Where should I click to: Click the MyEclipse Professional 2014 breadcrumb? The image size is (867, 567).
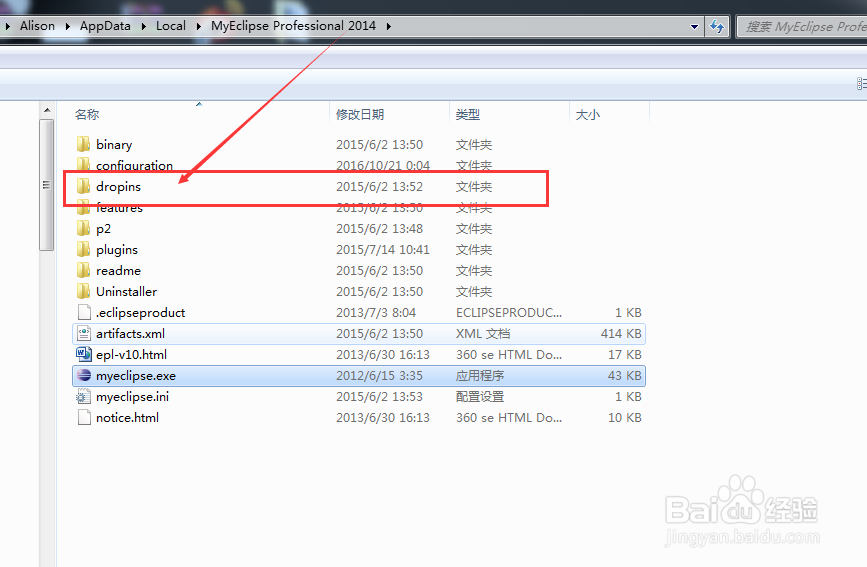293,26
